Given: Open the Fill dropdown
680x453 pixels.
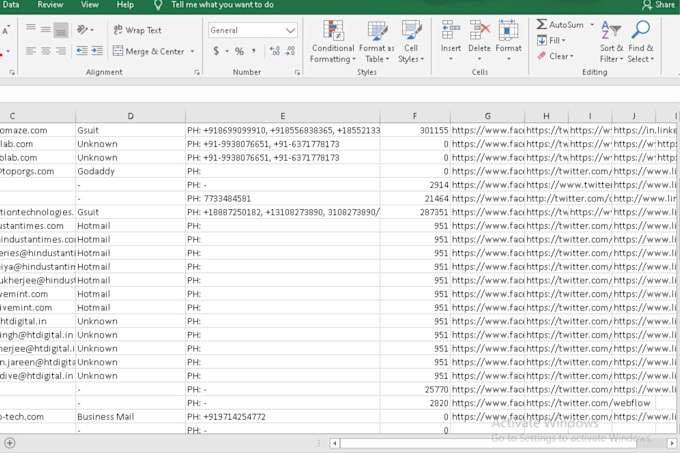Looking at the screenshot, I should click(x=551, y=40).
